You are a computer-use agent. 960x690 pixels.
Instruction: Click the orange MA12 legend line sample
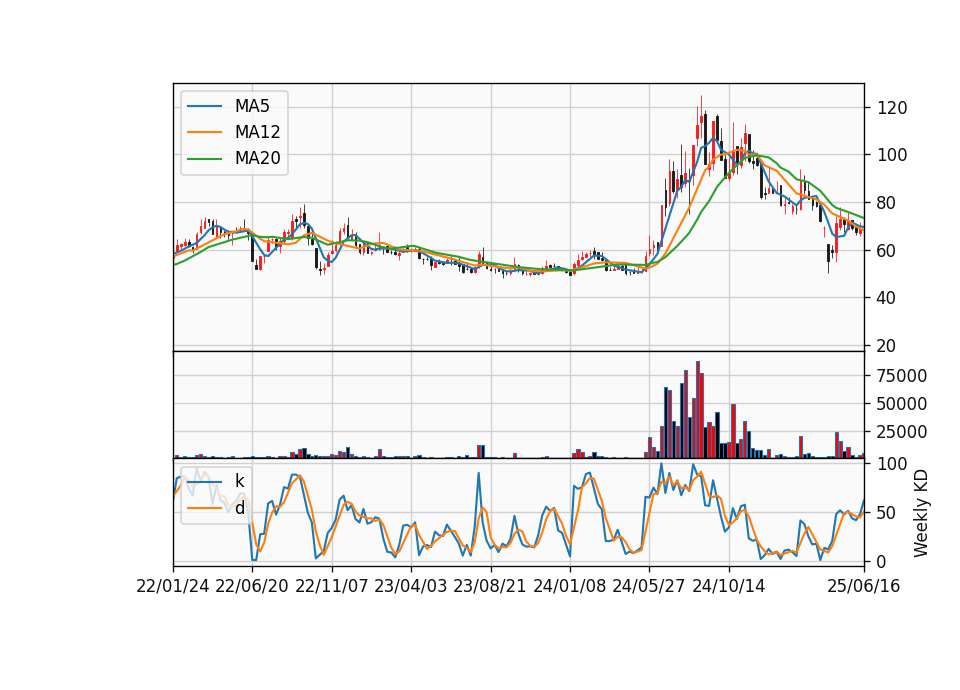(204, 132)
